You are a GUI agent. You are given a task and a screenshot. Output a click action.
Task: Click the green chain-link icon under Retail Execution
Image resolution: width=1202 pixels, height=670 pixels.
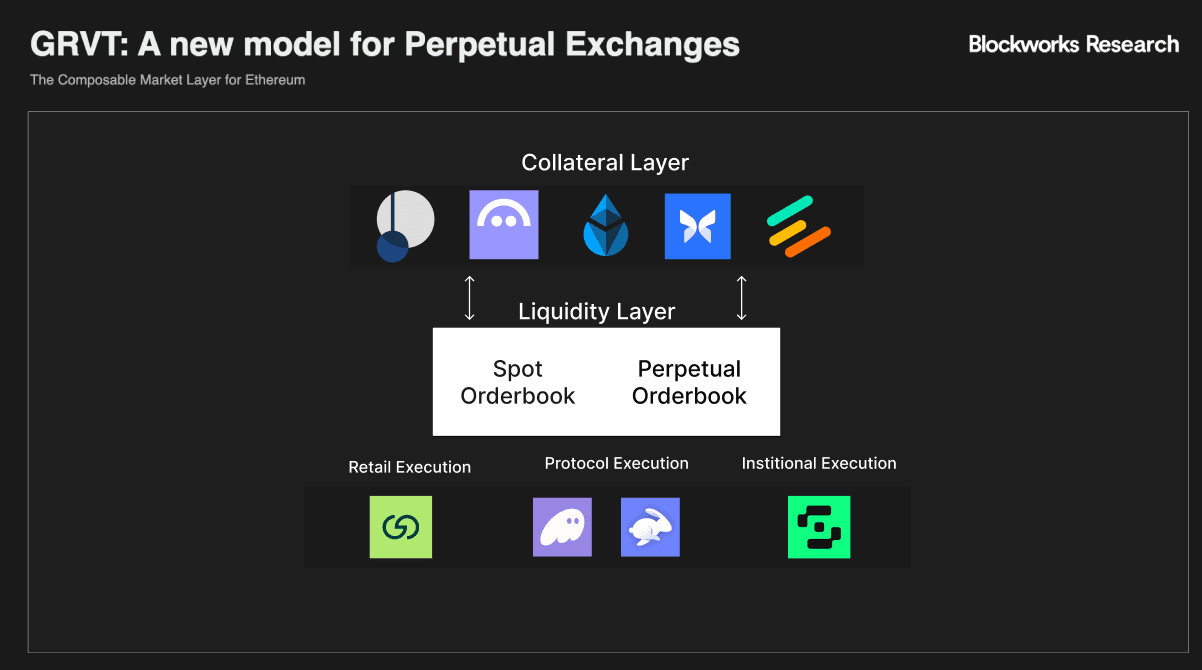click(401, 527)
